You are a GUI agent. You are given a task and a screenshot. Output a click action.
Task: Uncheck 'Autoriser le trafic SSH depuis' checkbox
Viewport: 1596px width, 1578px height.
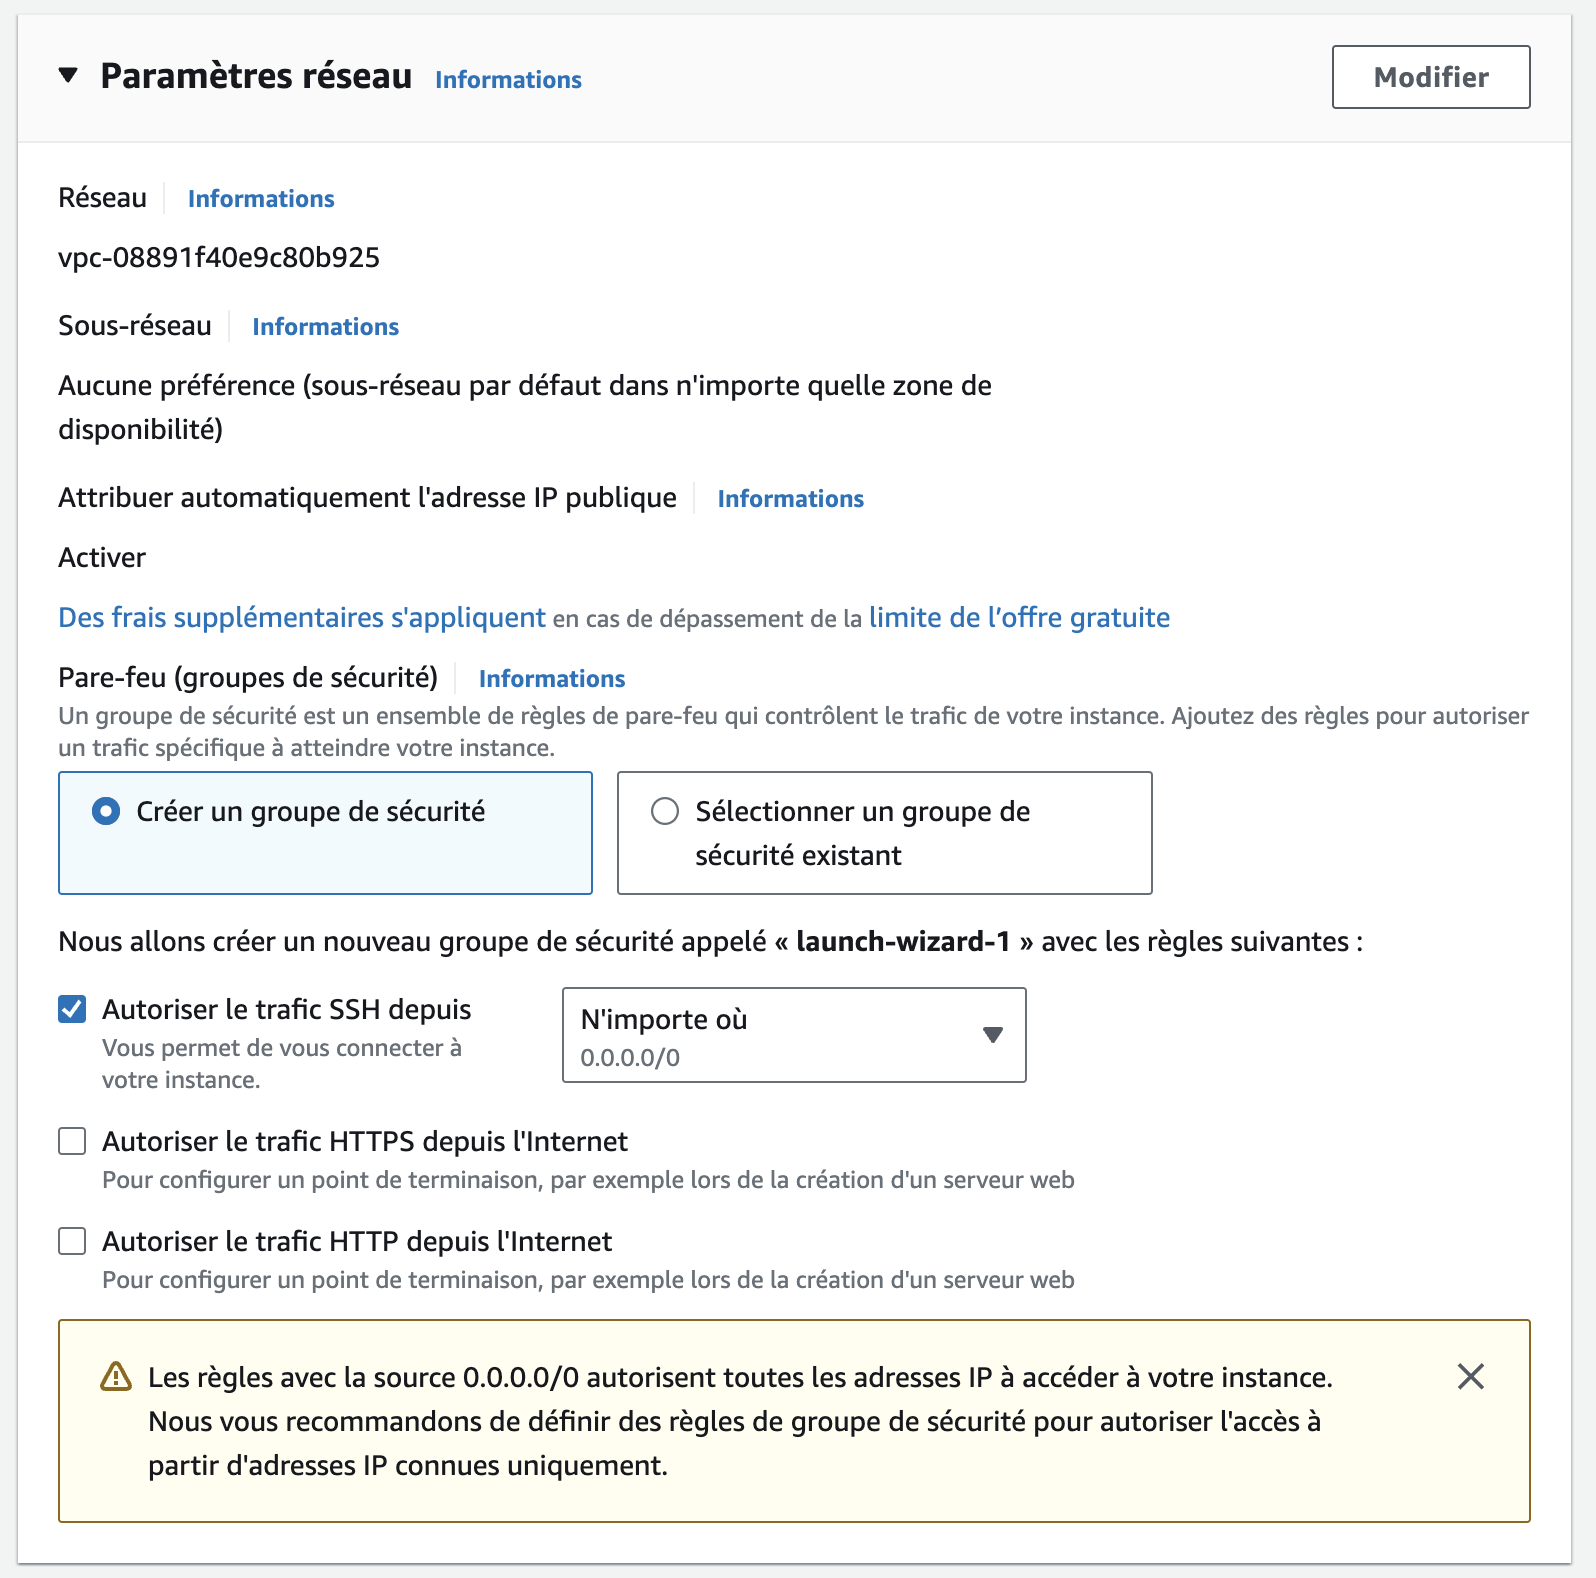click(72, 1009)
